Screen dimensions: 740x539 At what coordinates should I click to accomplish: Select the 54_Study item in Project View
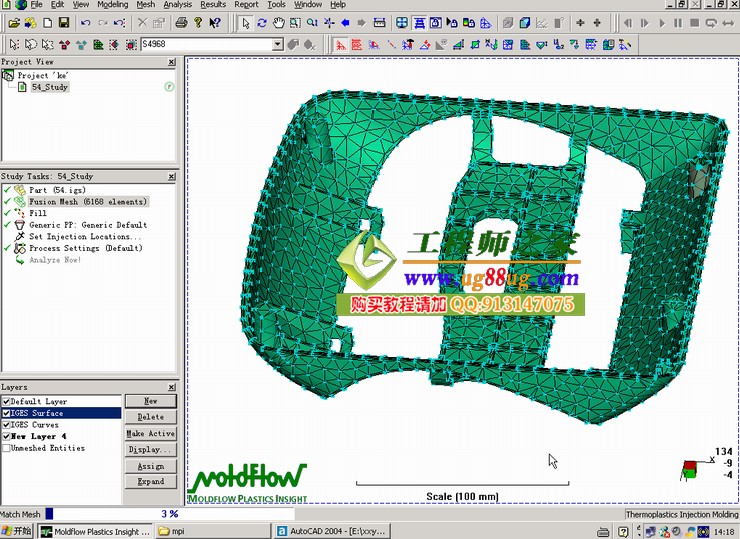pos(50,87)
